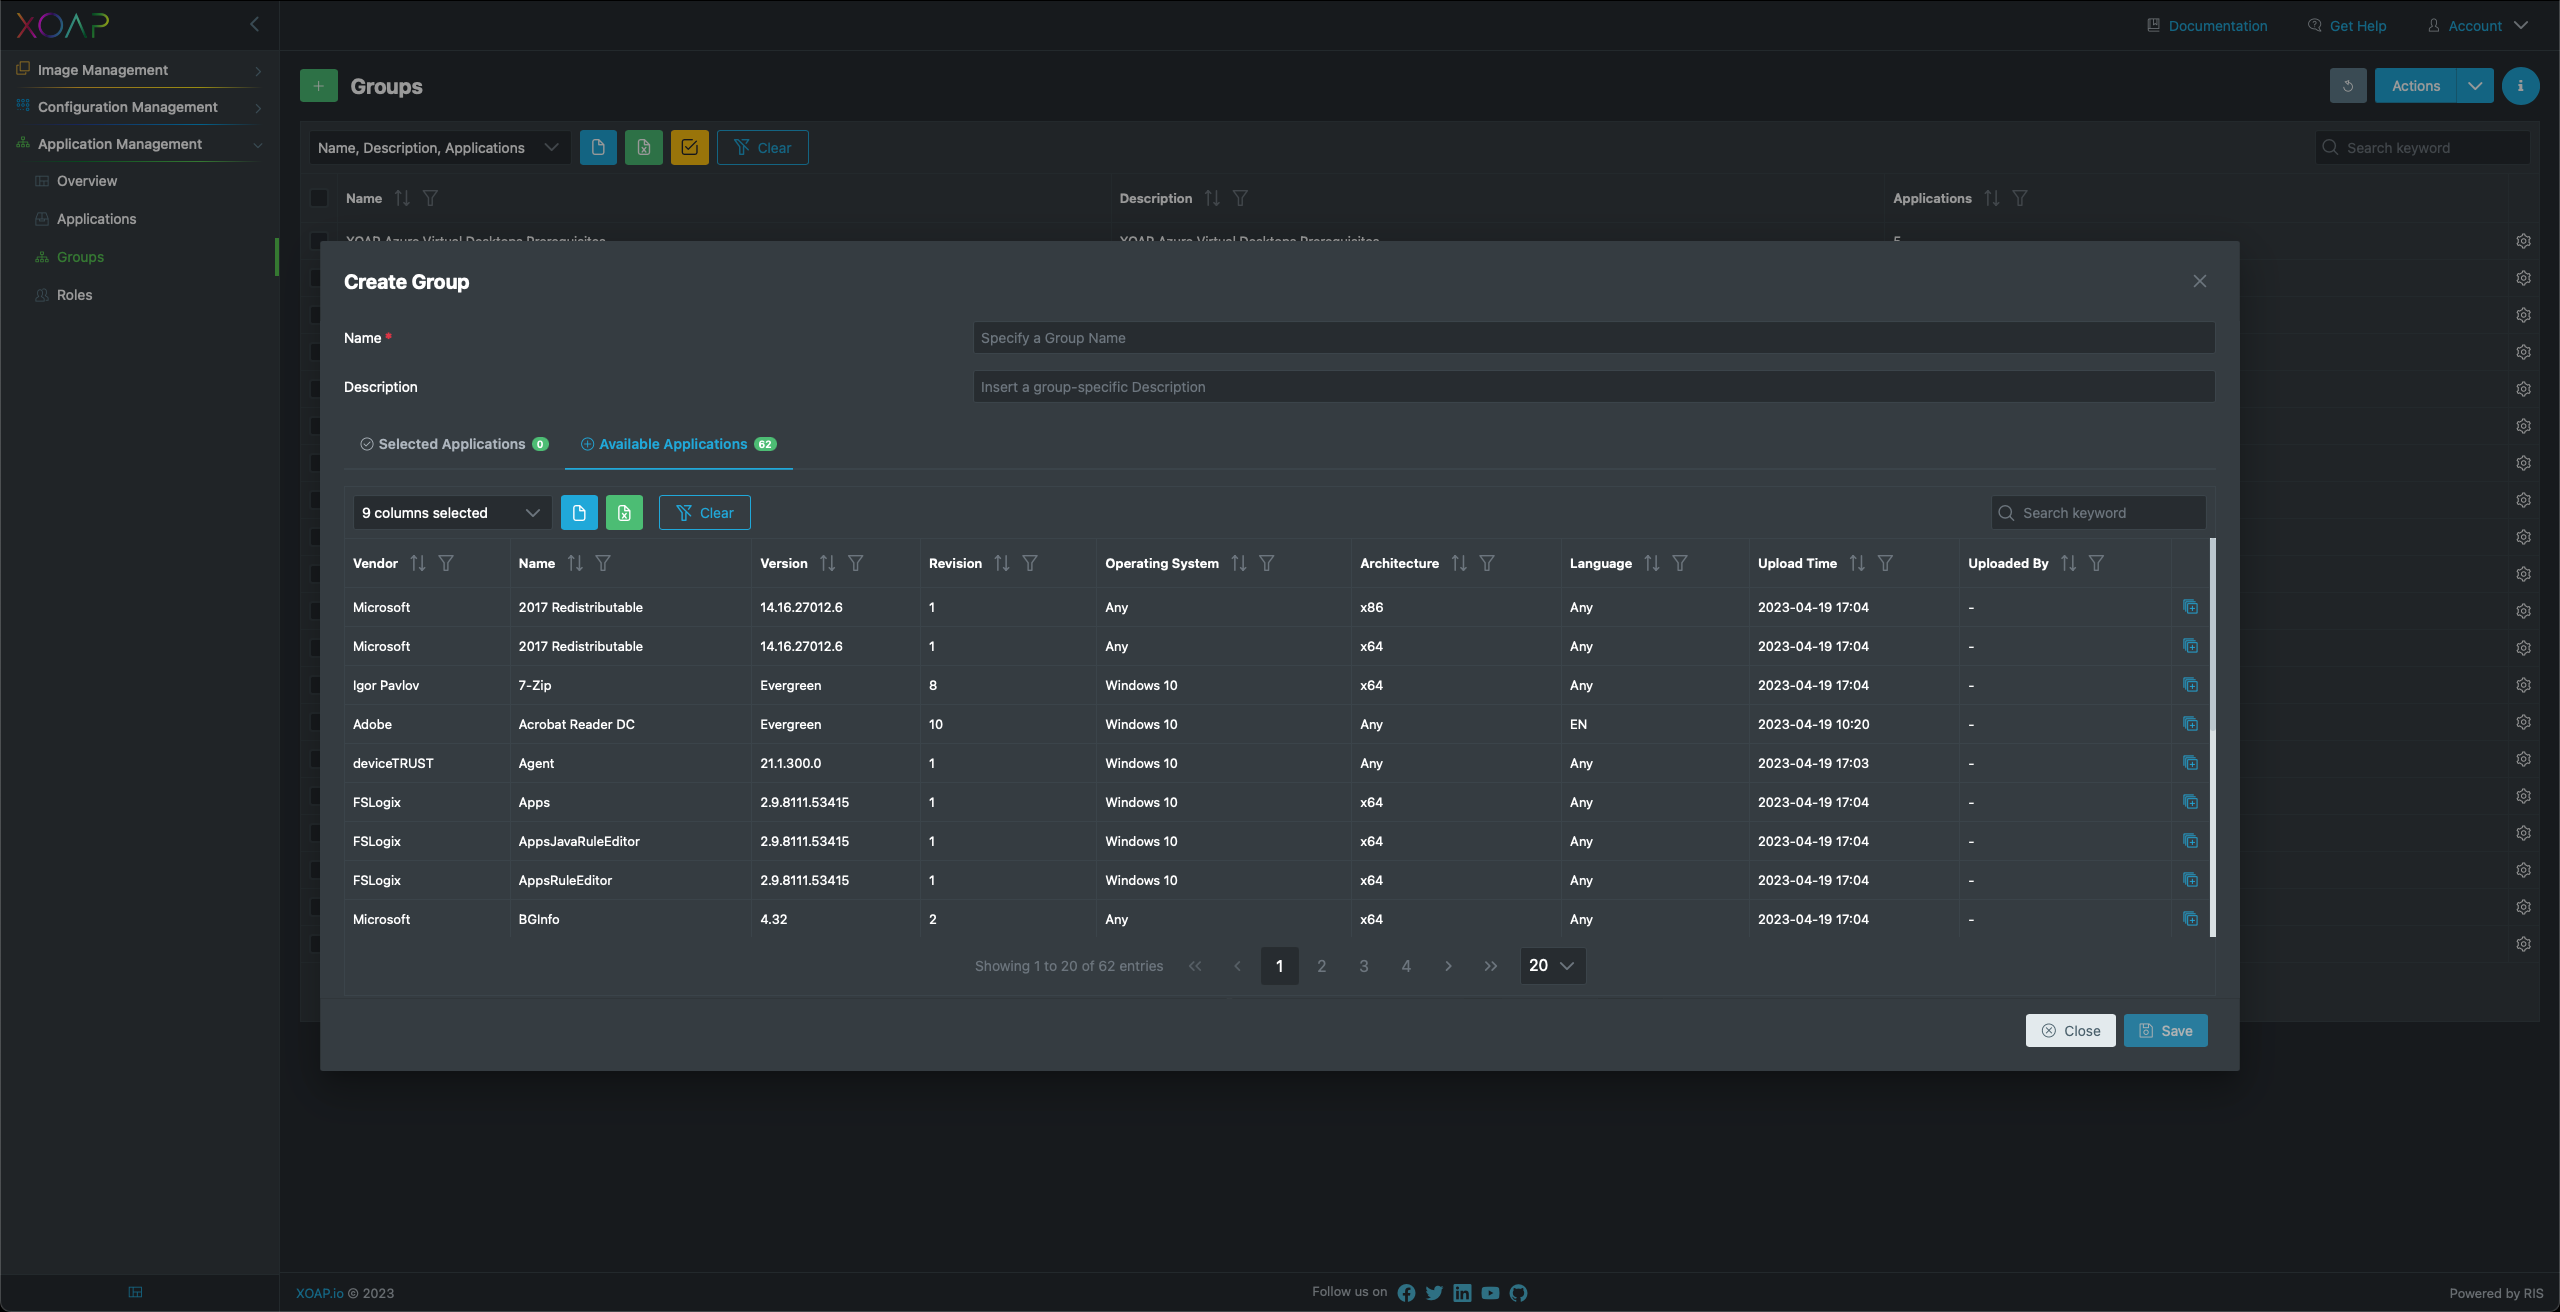
Task: Sort available applications by Version
Action: pos(827,563)
